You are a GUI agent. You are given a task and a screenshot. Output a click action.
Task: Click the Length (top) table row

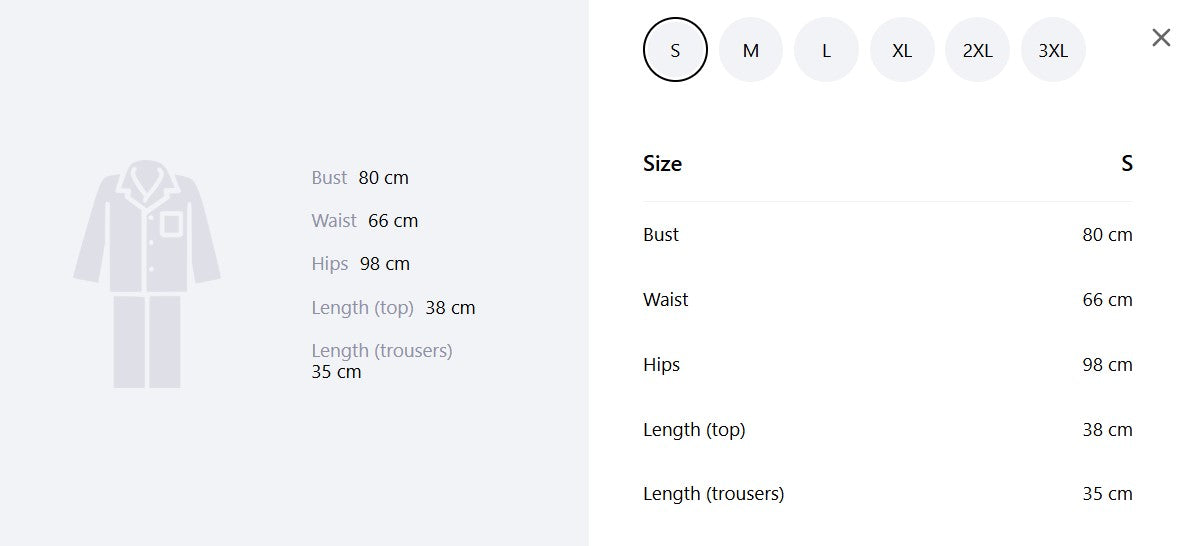887,429
